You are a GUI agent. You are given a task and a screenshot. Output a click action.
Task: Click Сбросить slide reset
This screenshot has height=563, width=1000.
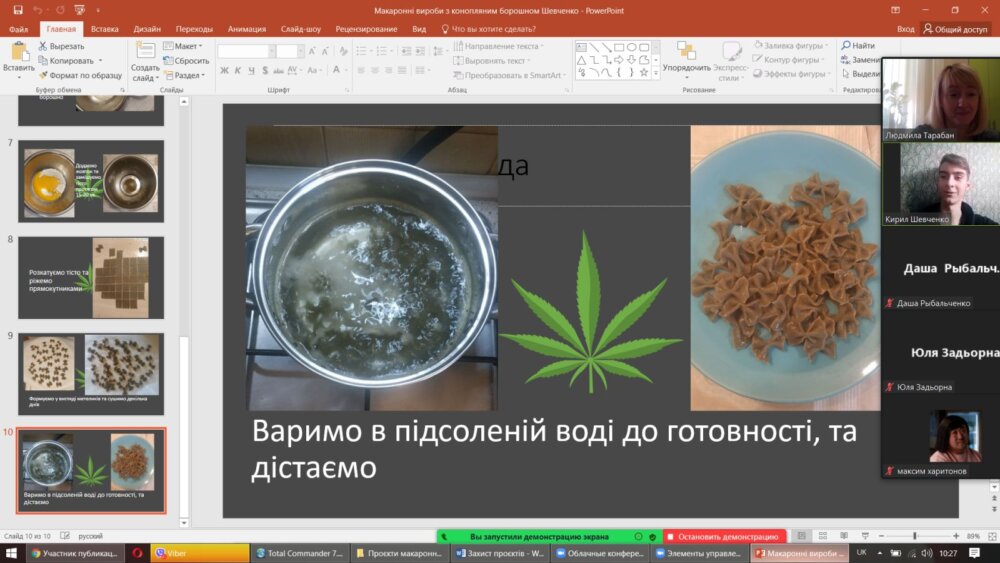(186, 61)
